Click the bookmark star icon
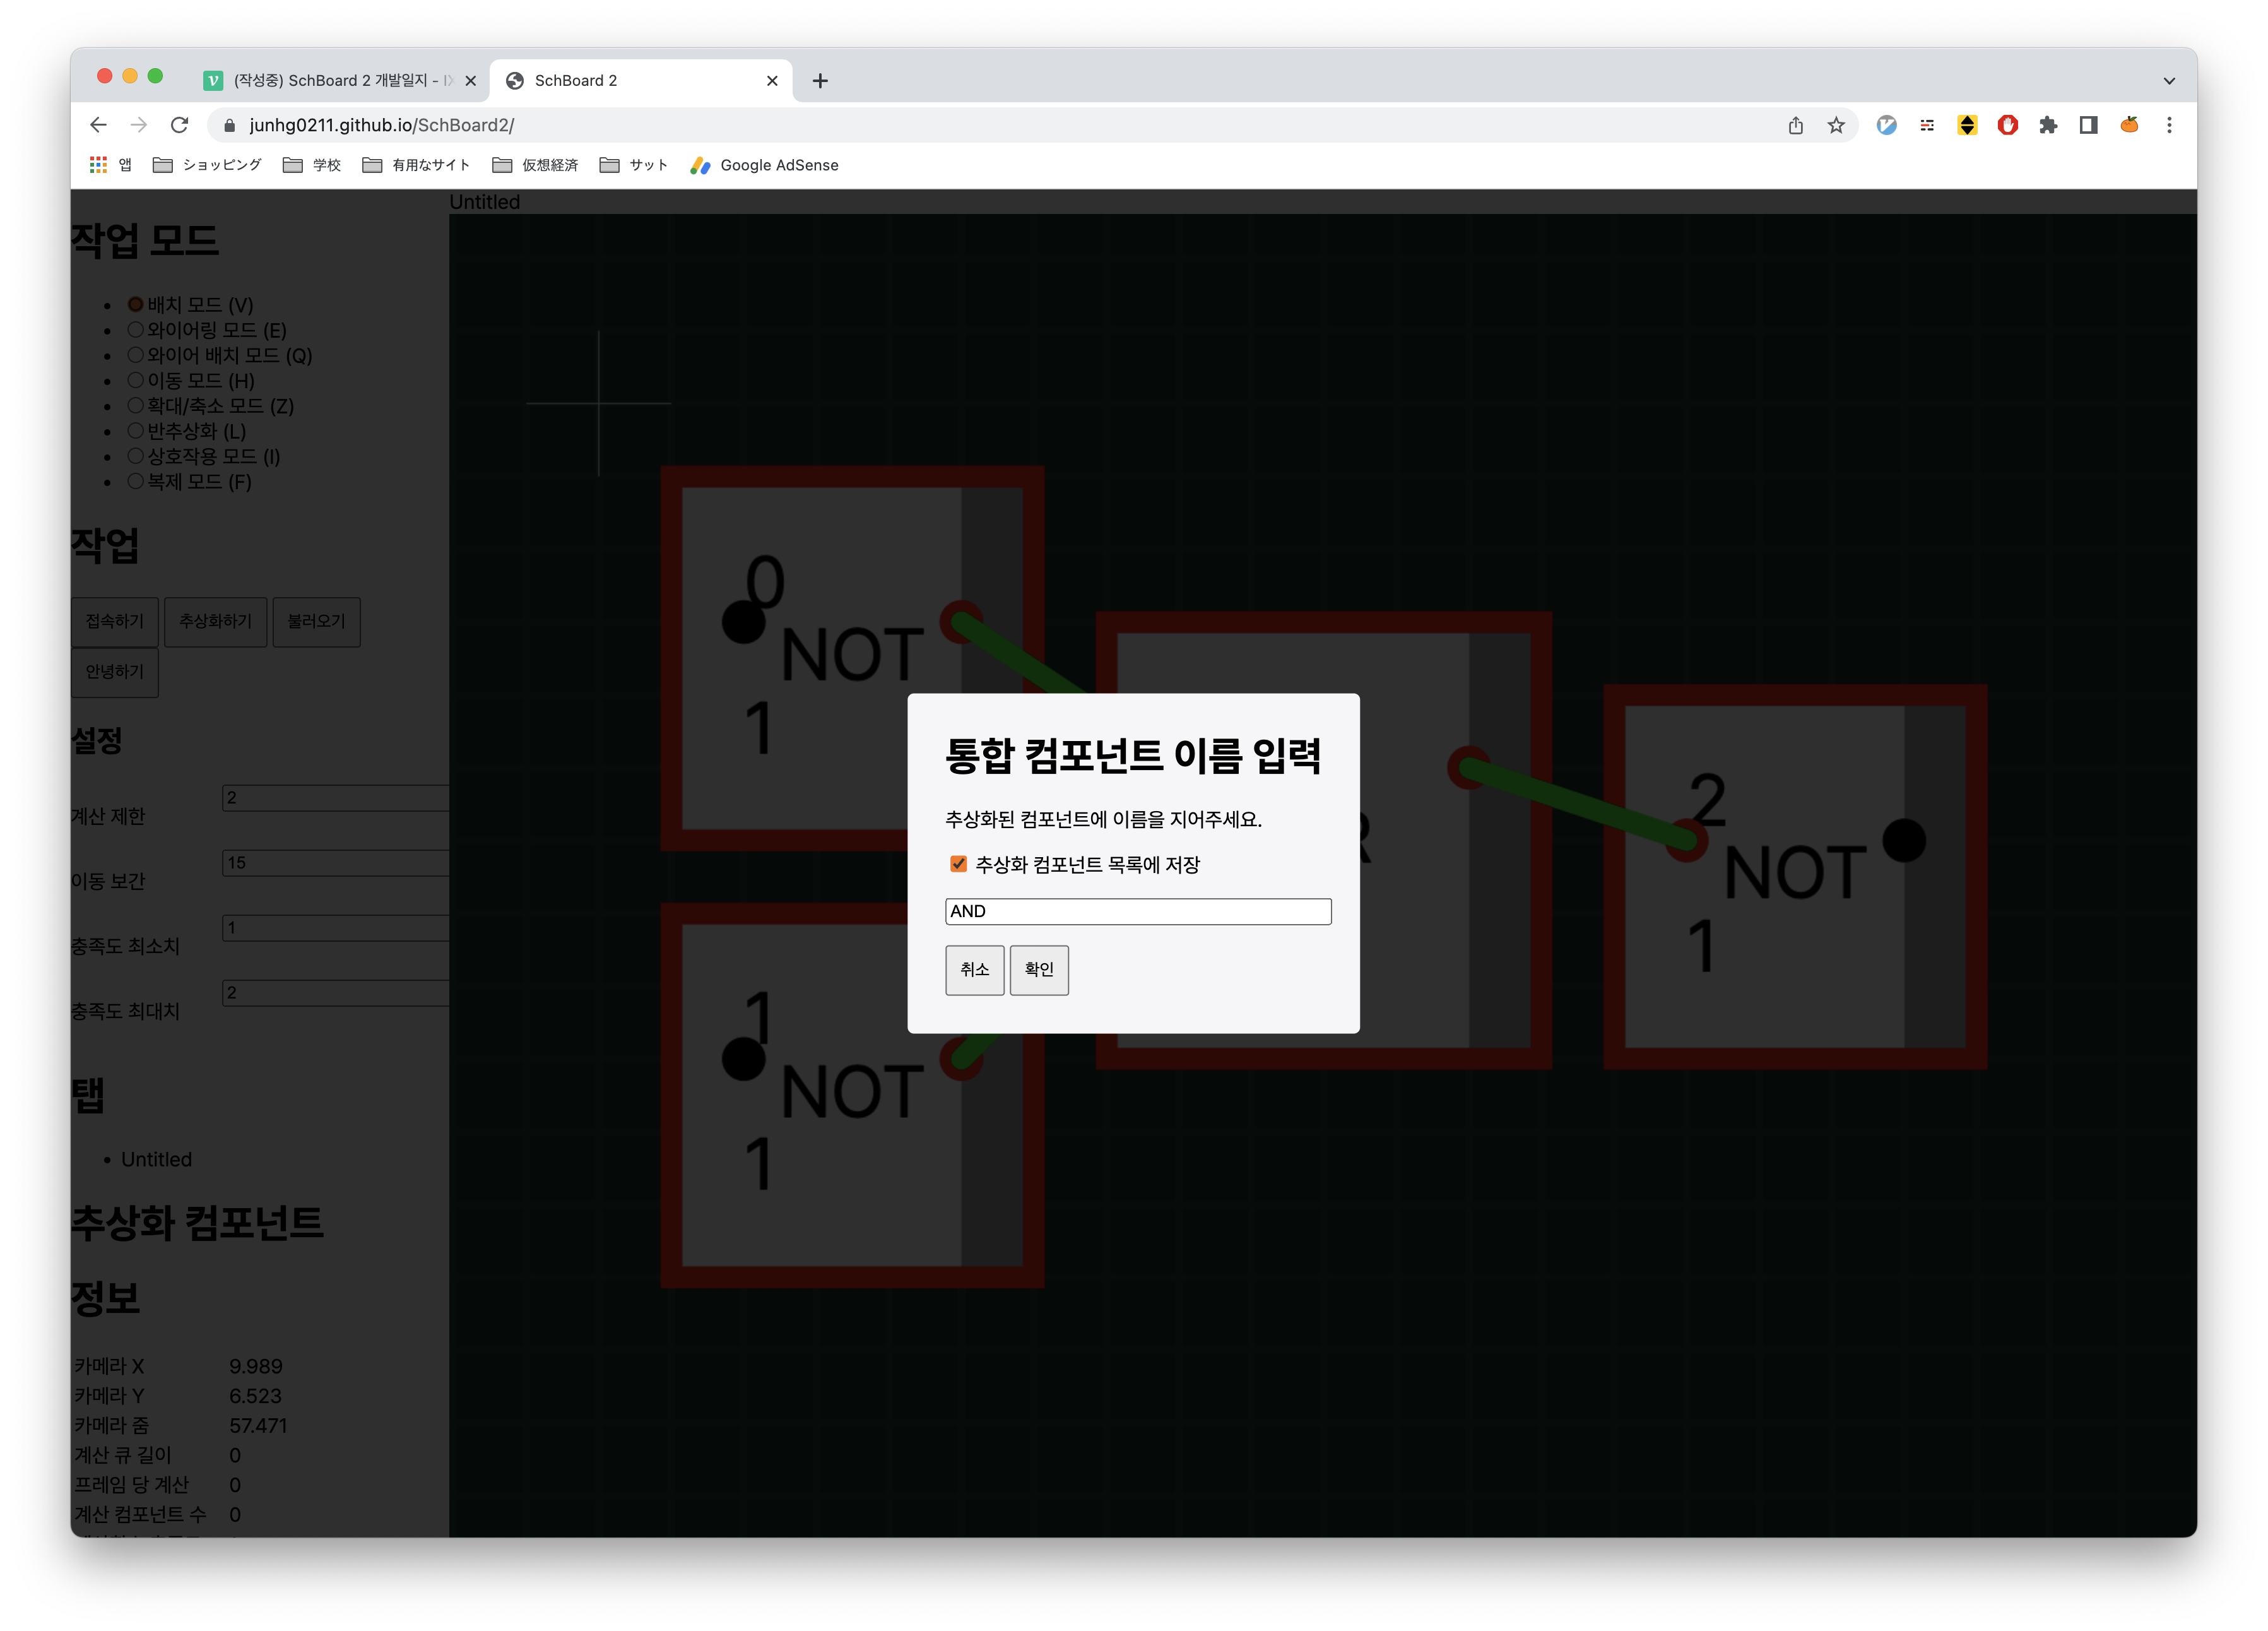2268x1631 pixels. pos(1836,125)
